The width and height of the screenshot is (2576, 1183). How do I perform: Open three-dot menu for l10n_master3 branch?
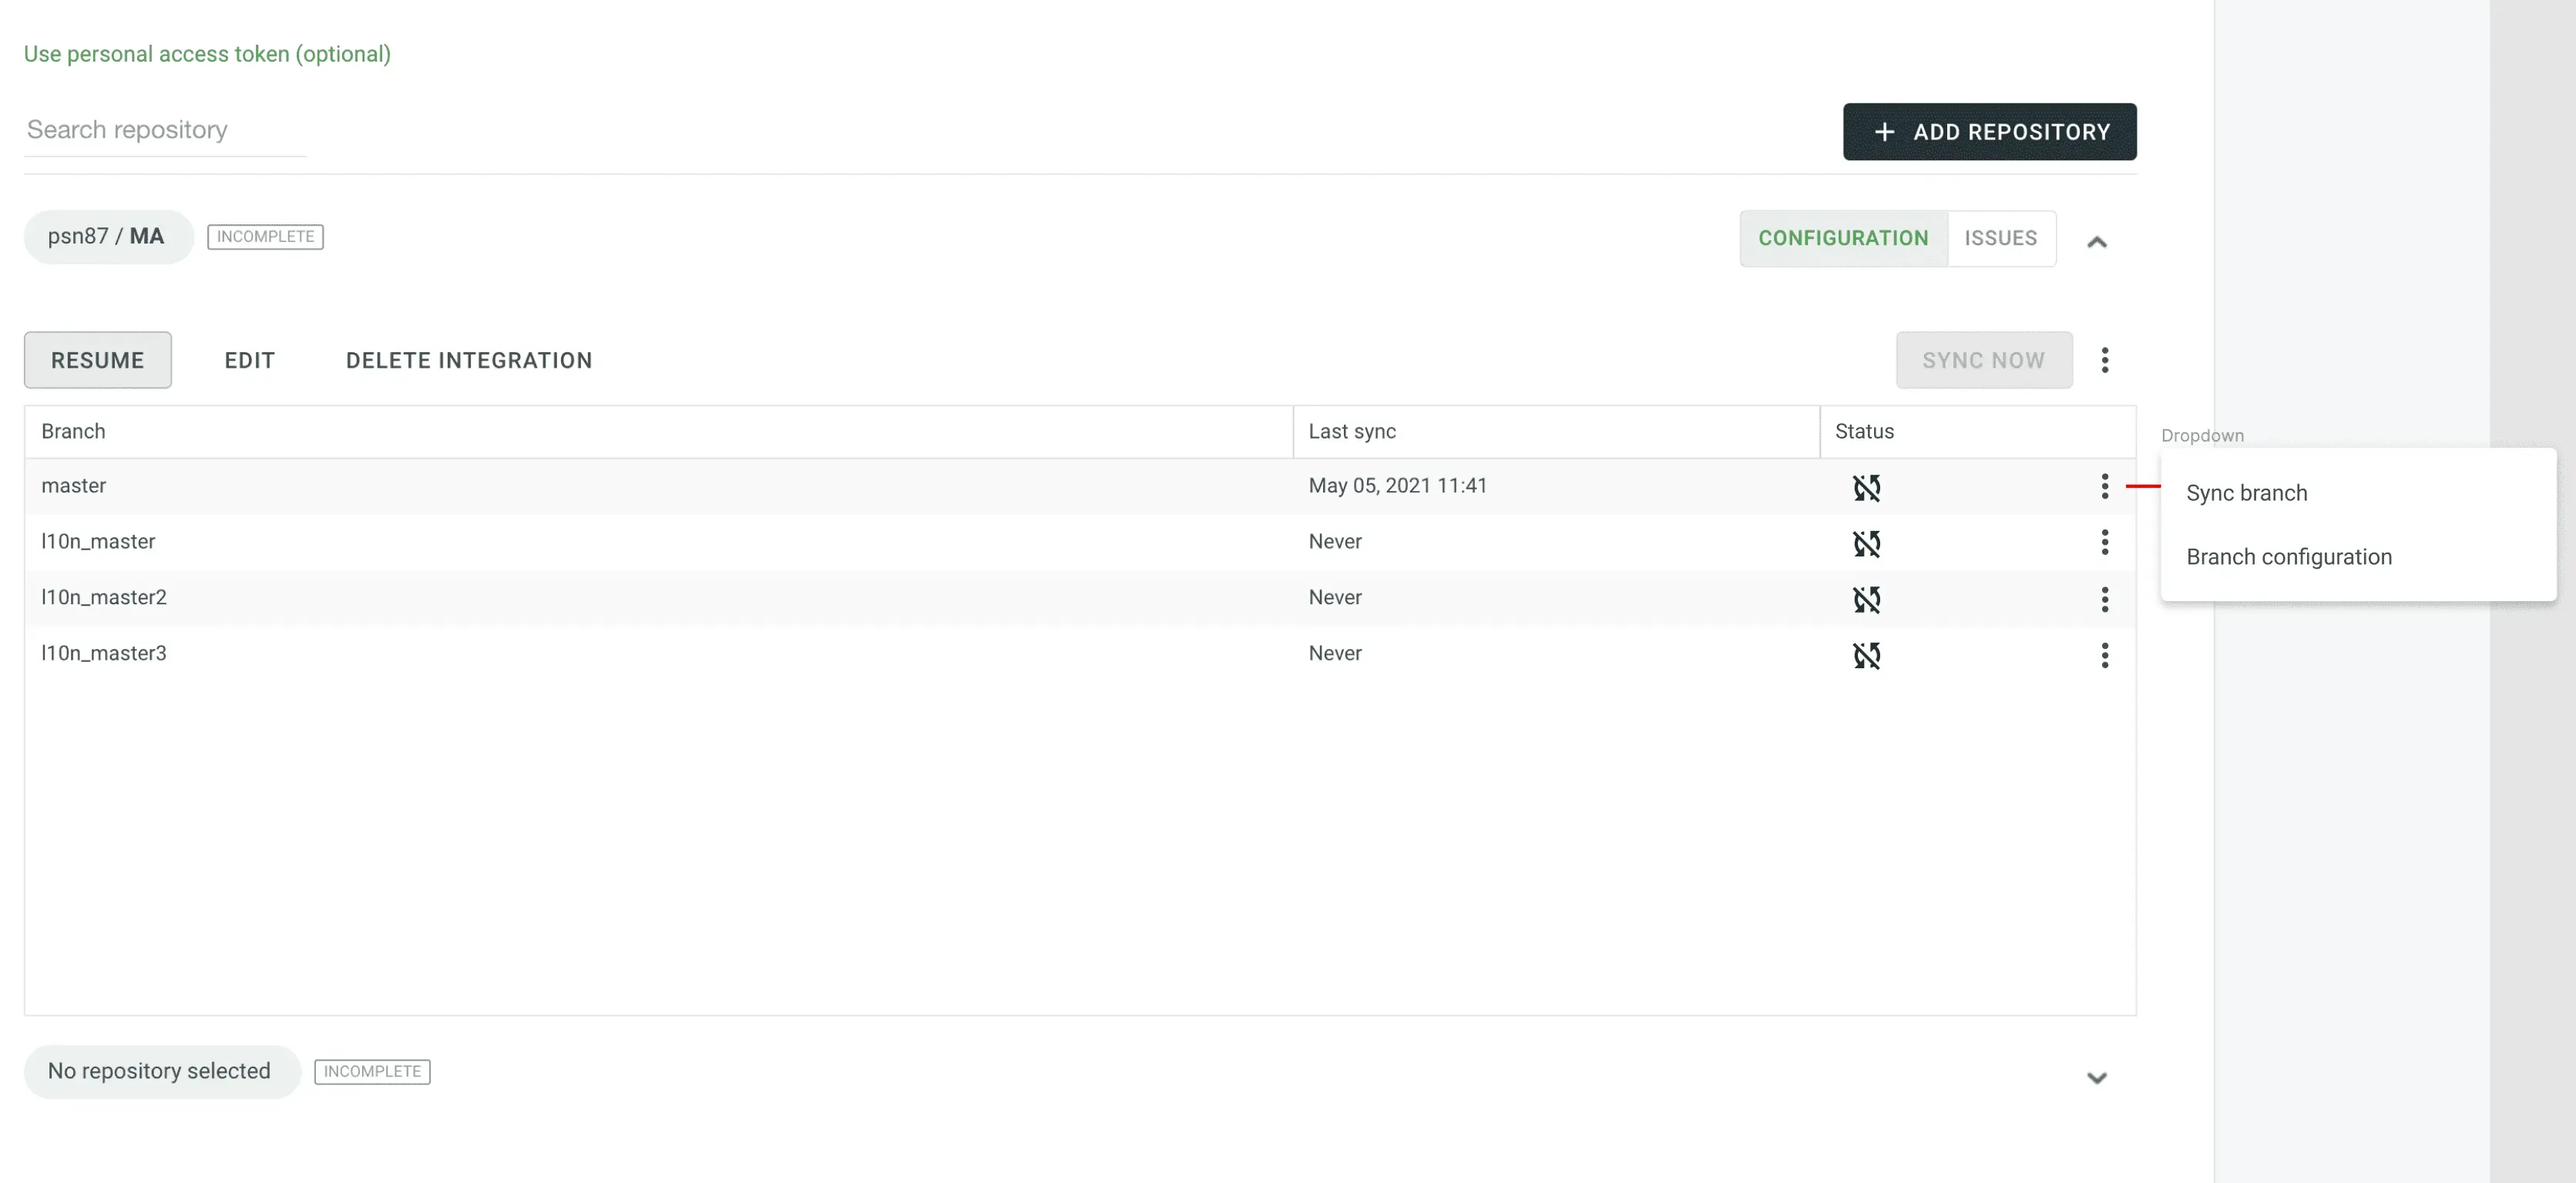[2104, 655]
